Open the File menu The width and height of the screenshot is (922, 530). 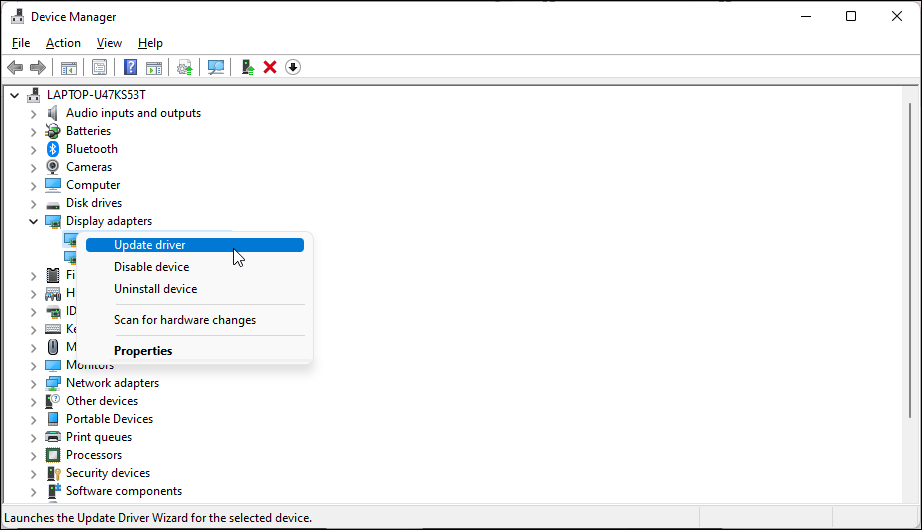point(21,43)
